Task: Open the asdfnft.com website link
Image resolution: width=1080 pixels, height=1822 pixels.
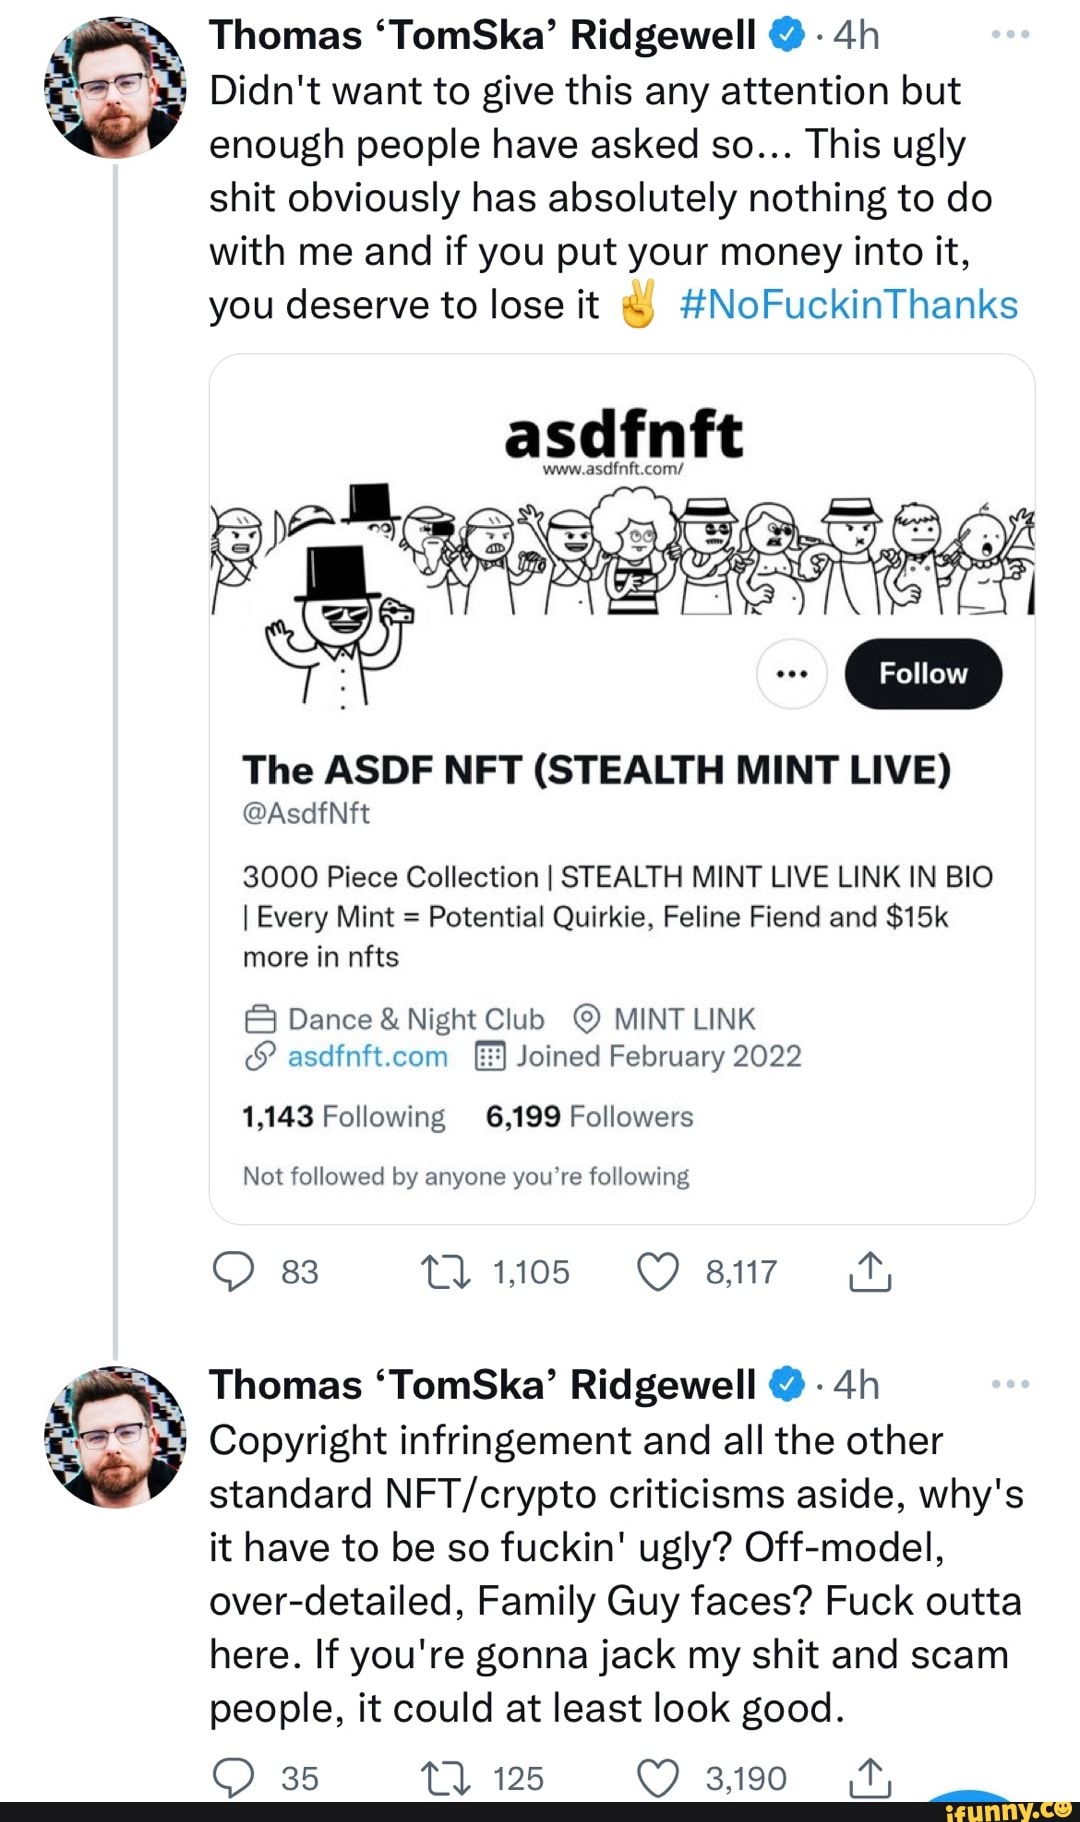Action: 366,1055
